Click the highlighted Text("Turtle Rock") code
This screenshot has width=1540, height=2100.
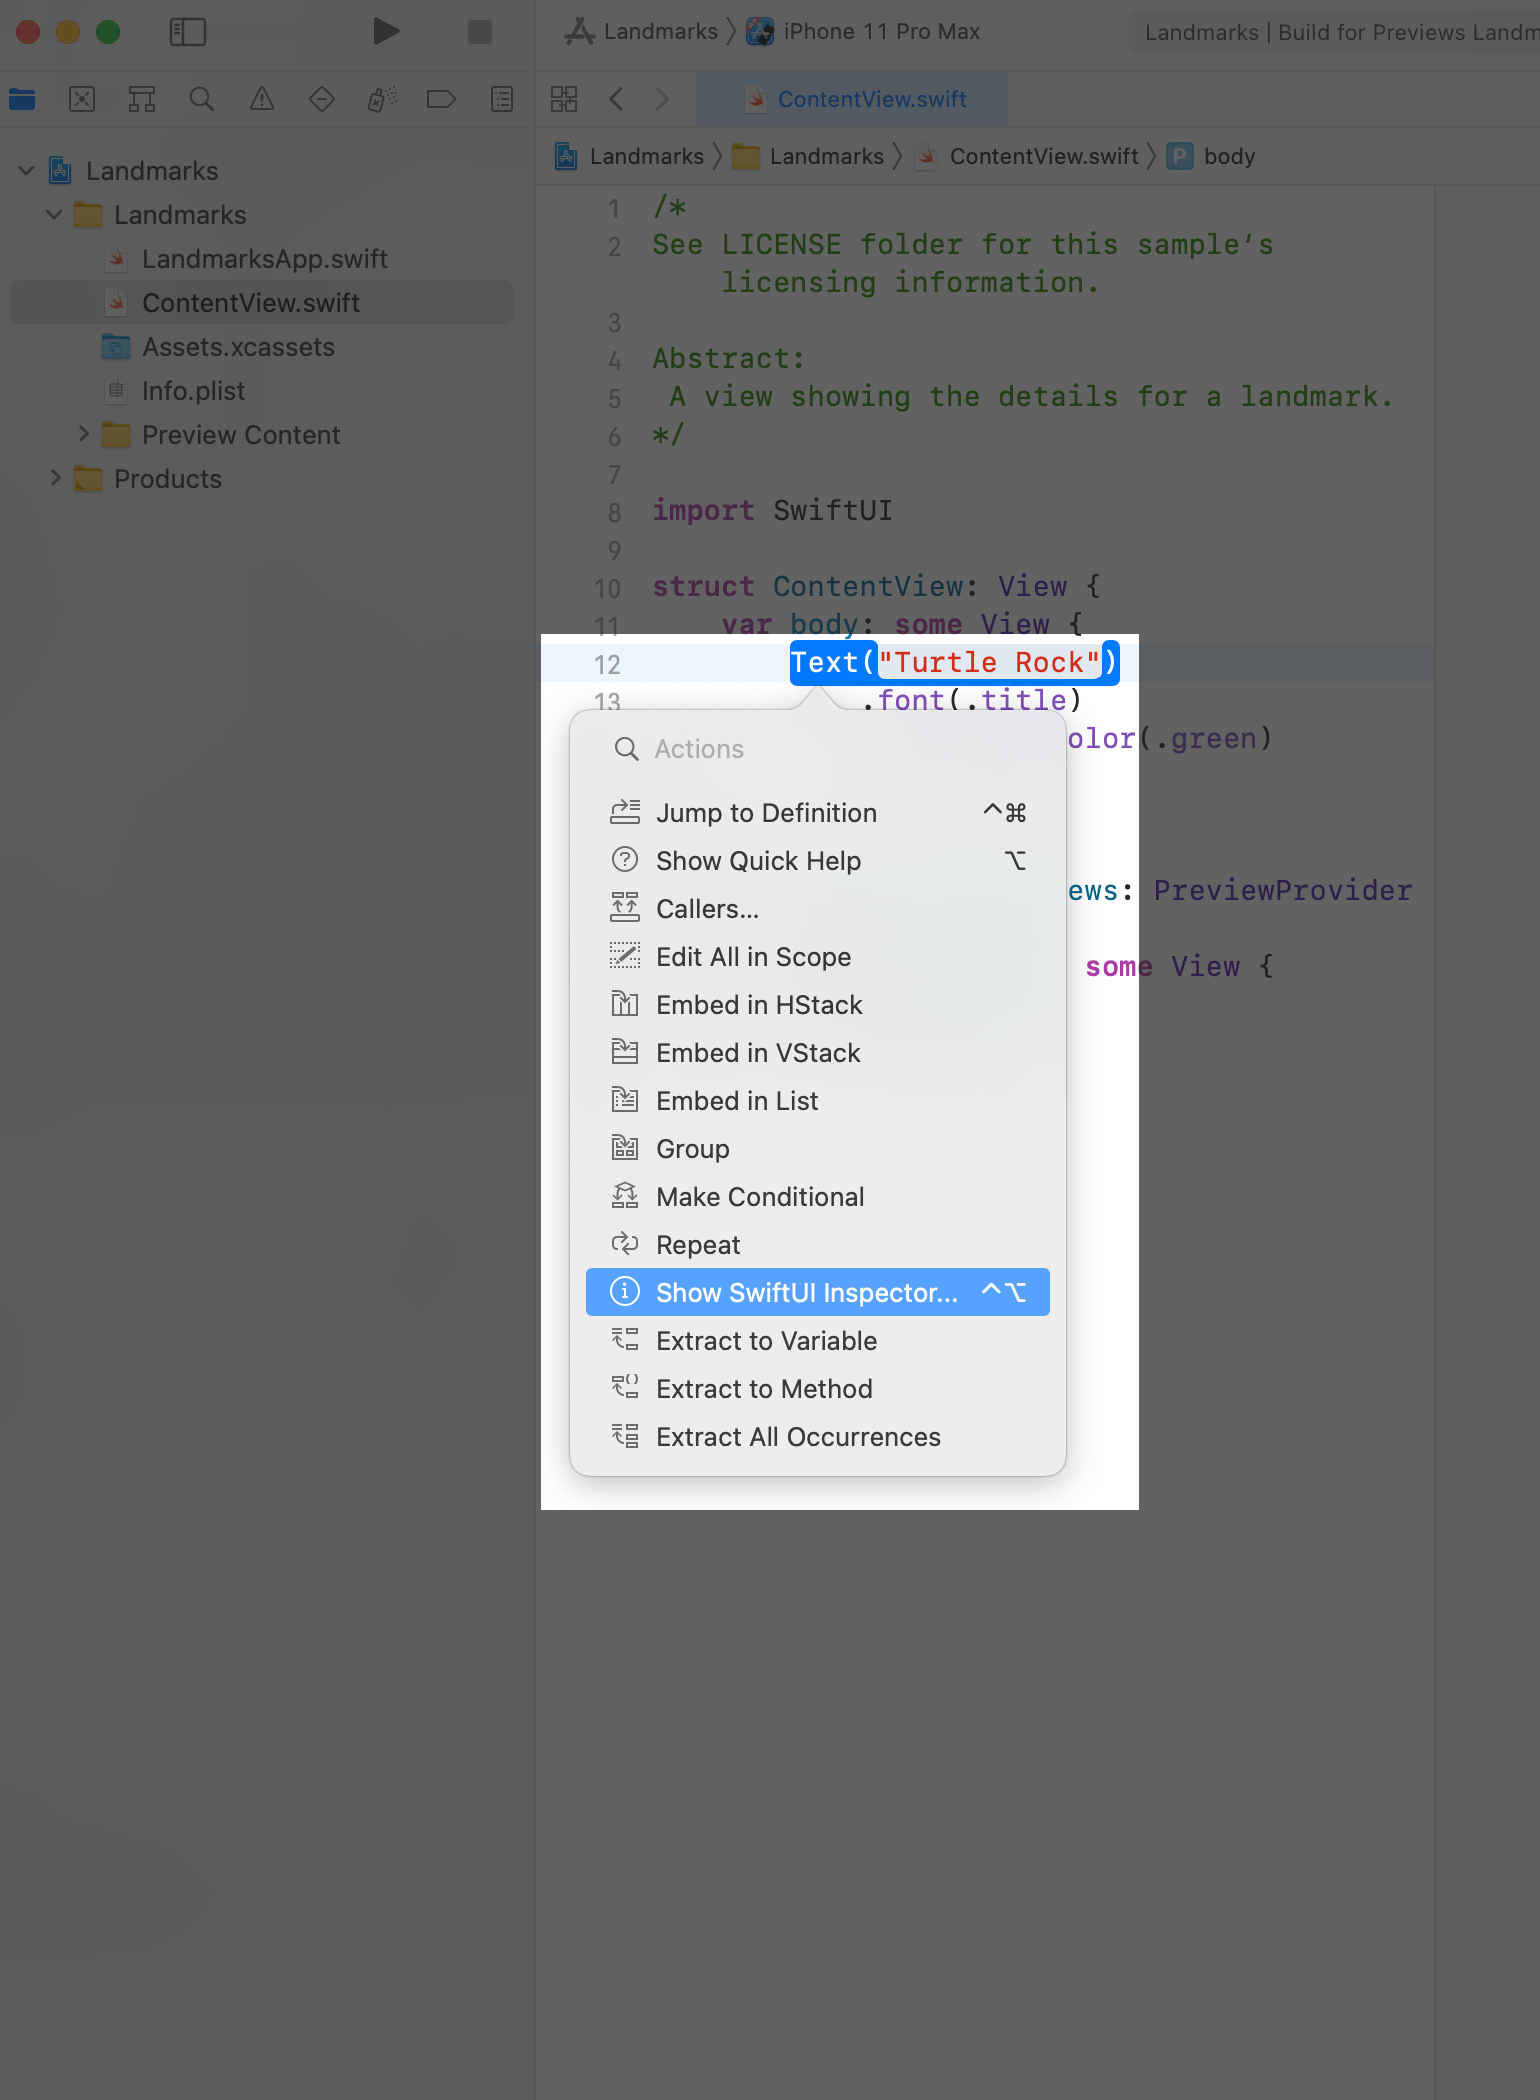coord(954,663)
